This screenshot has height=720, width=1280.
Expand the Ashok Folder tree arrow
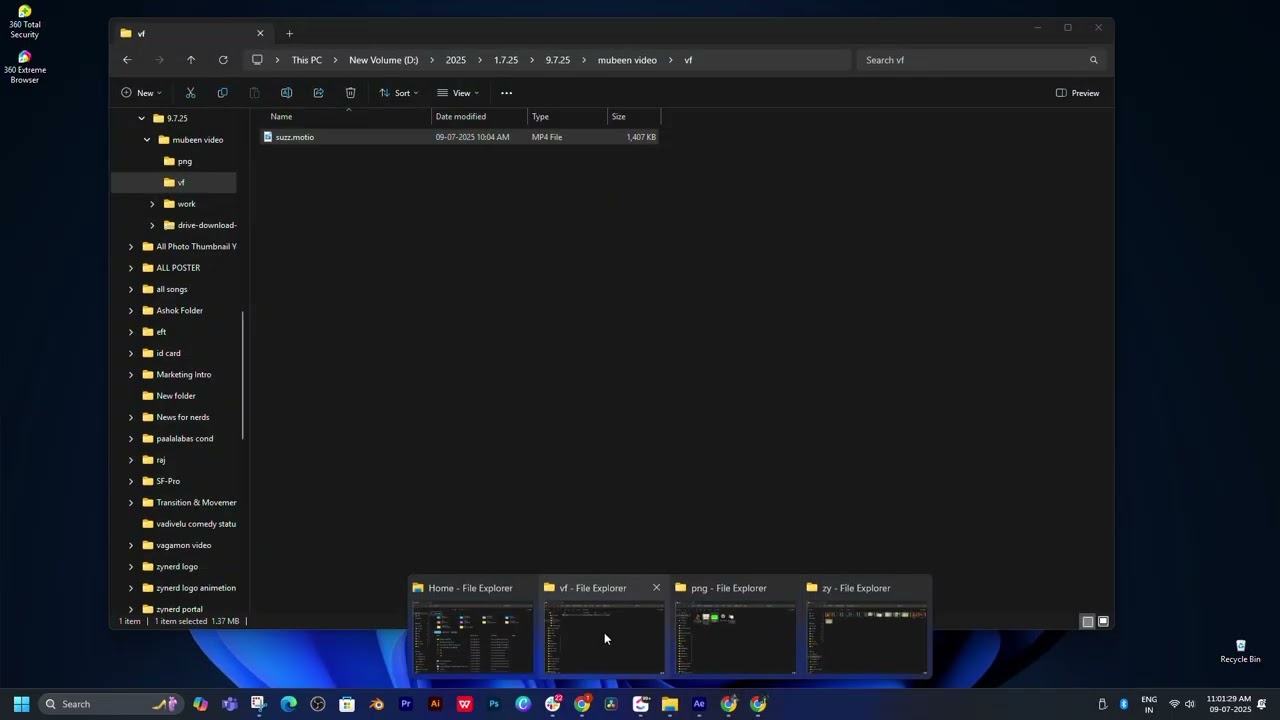click(131, 311)
